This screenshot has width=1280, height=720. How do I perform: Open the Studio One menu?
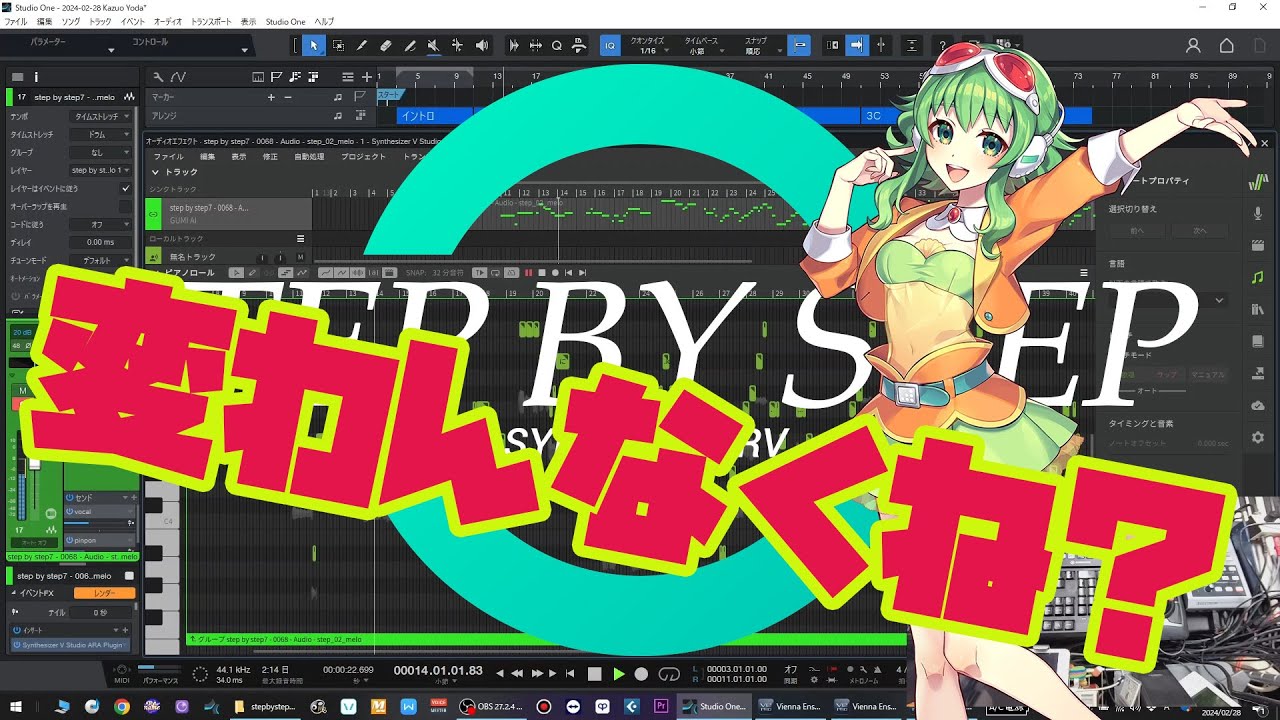pyautogui.click(x=286, y=21)
